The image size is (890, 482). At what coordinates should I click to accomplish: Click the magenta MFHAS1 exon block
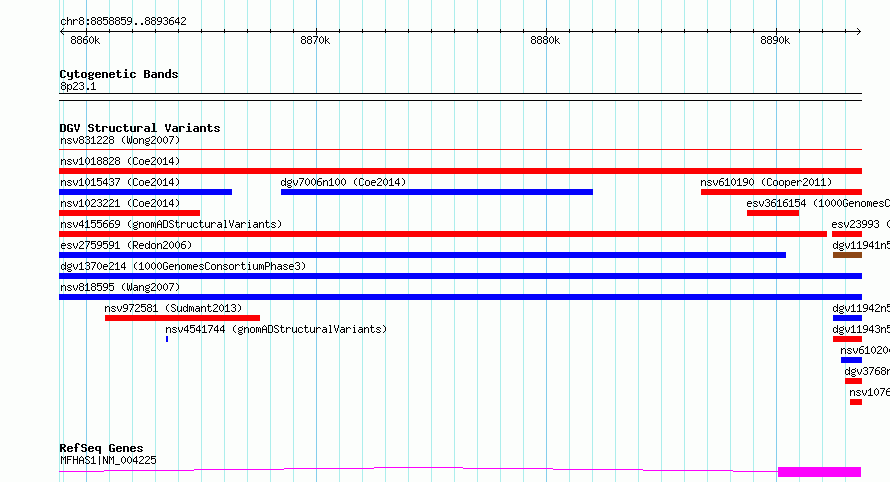pyautogui.click(x=820, y=472)
